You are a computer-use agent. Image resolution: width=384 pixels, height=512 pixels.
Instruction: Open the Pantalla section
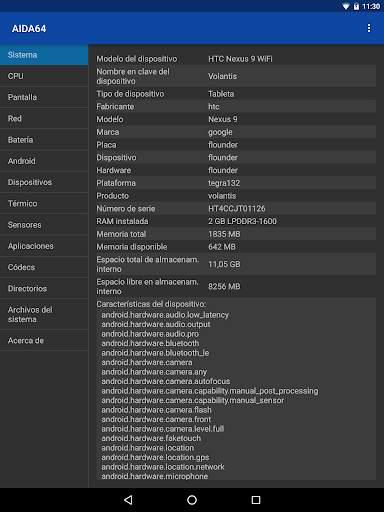[x=44, y=97]
